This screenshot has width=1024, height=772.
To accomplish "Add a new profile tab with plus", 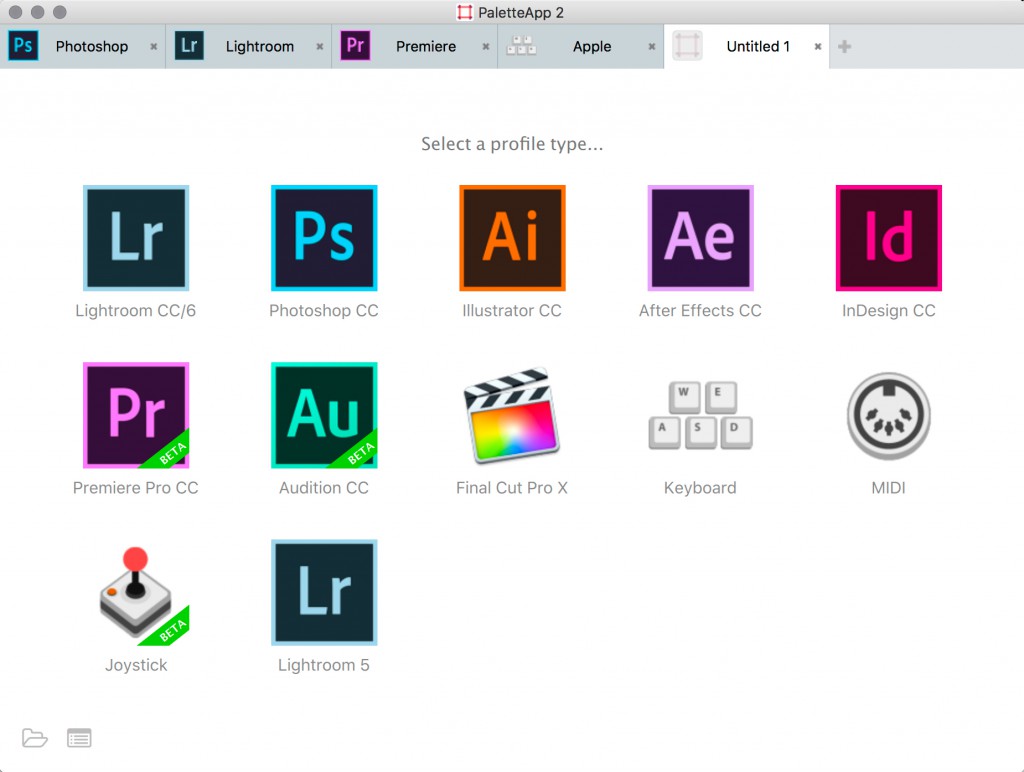I will point(844,46).
